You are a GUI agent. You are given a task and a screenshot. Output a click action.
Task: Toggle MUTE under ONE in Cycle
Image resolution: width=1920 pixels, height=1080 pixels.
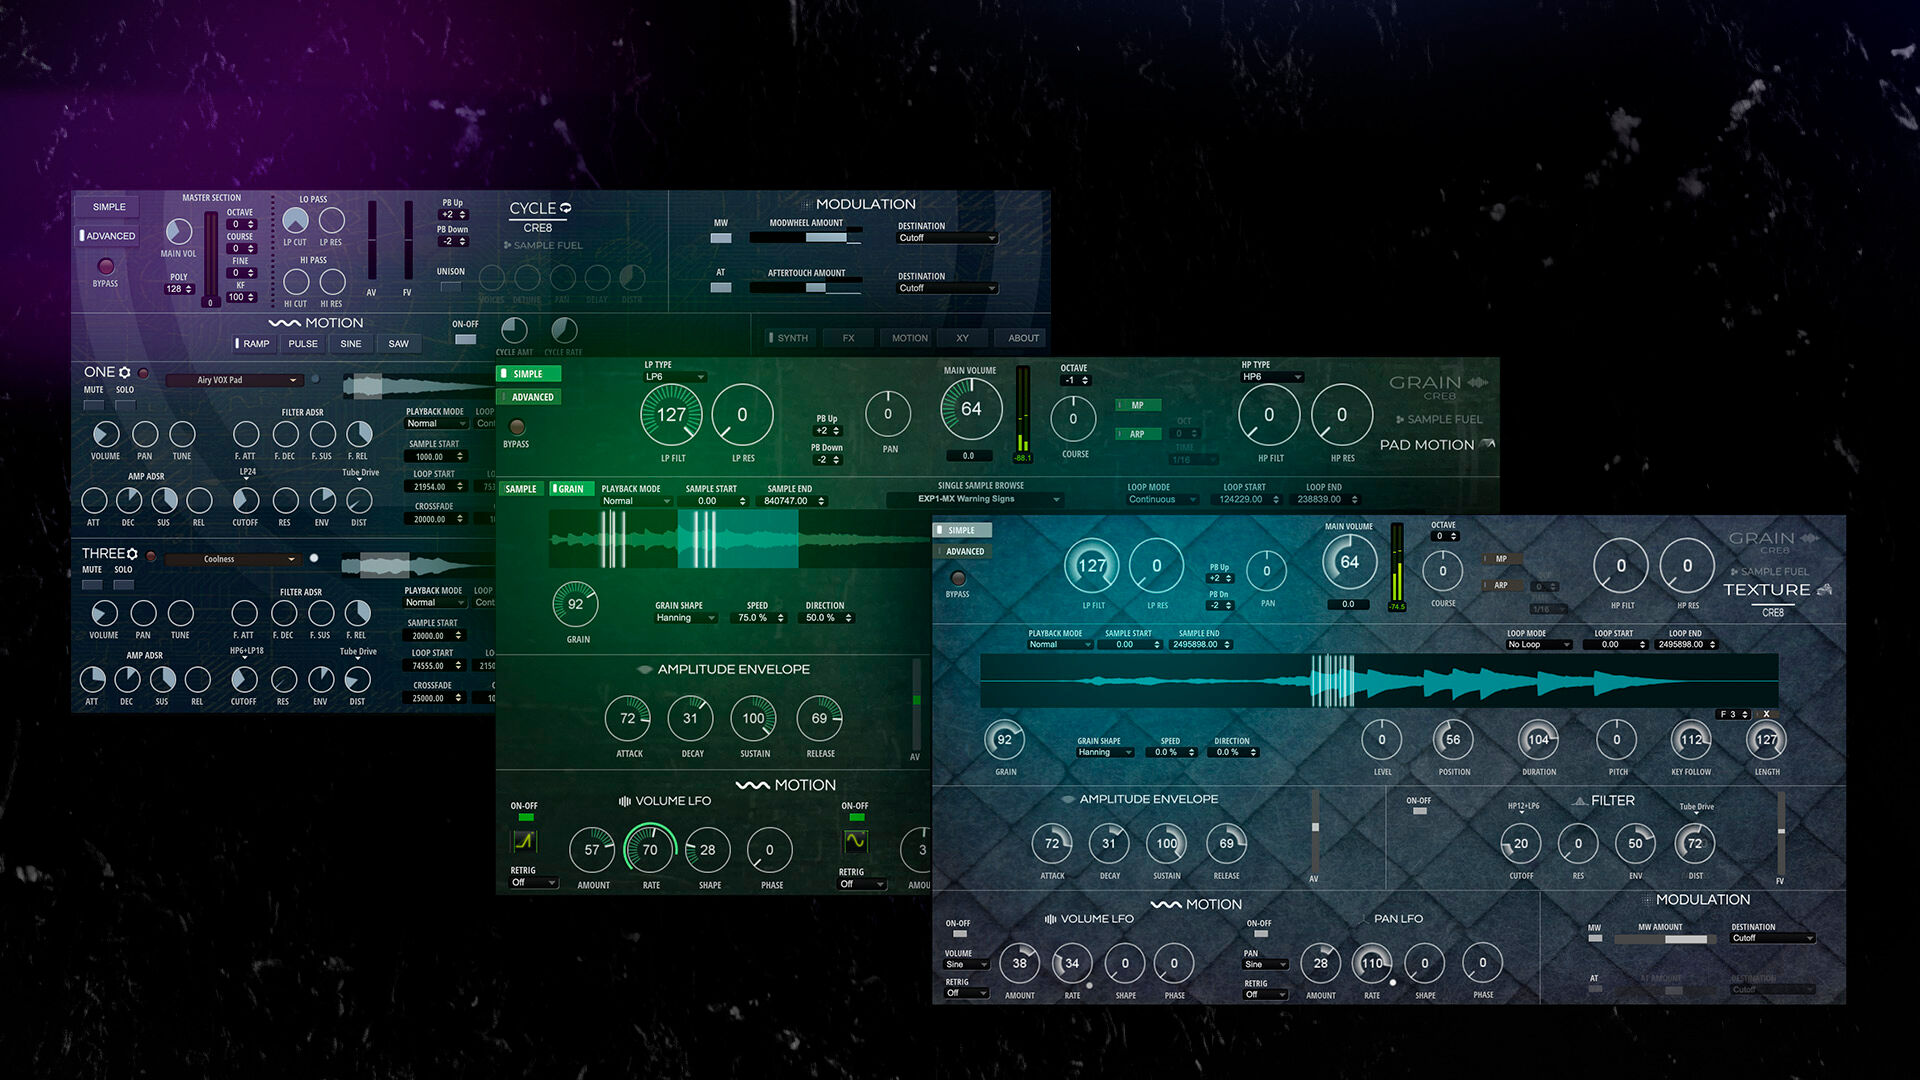93,405
